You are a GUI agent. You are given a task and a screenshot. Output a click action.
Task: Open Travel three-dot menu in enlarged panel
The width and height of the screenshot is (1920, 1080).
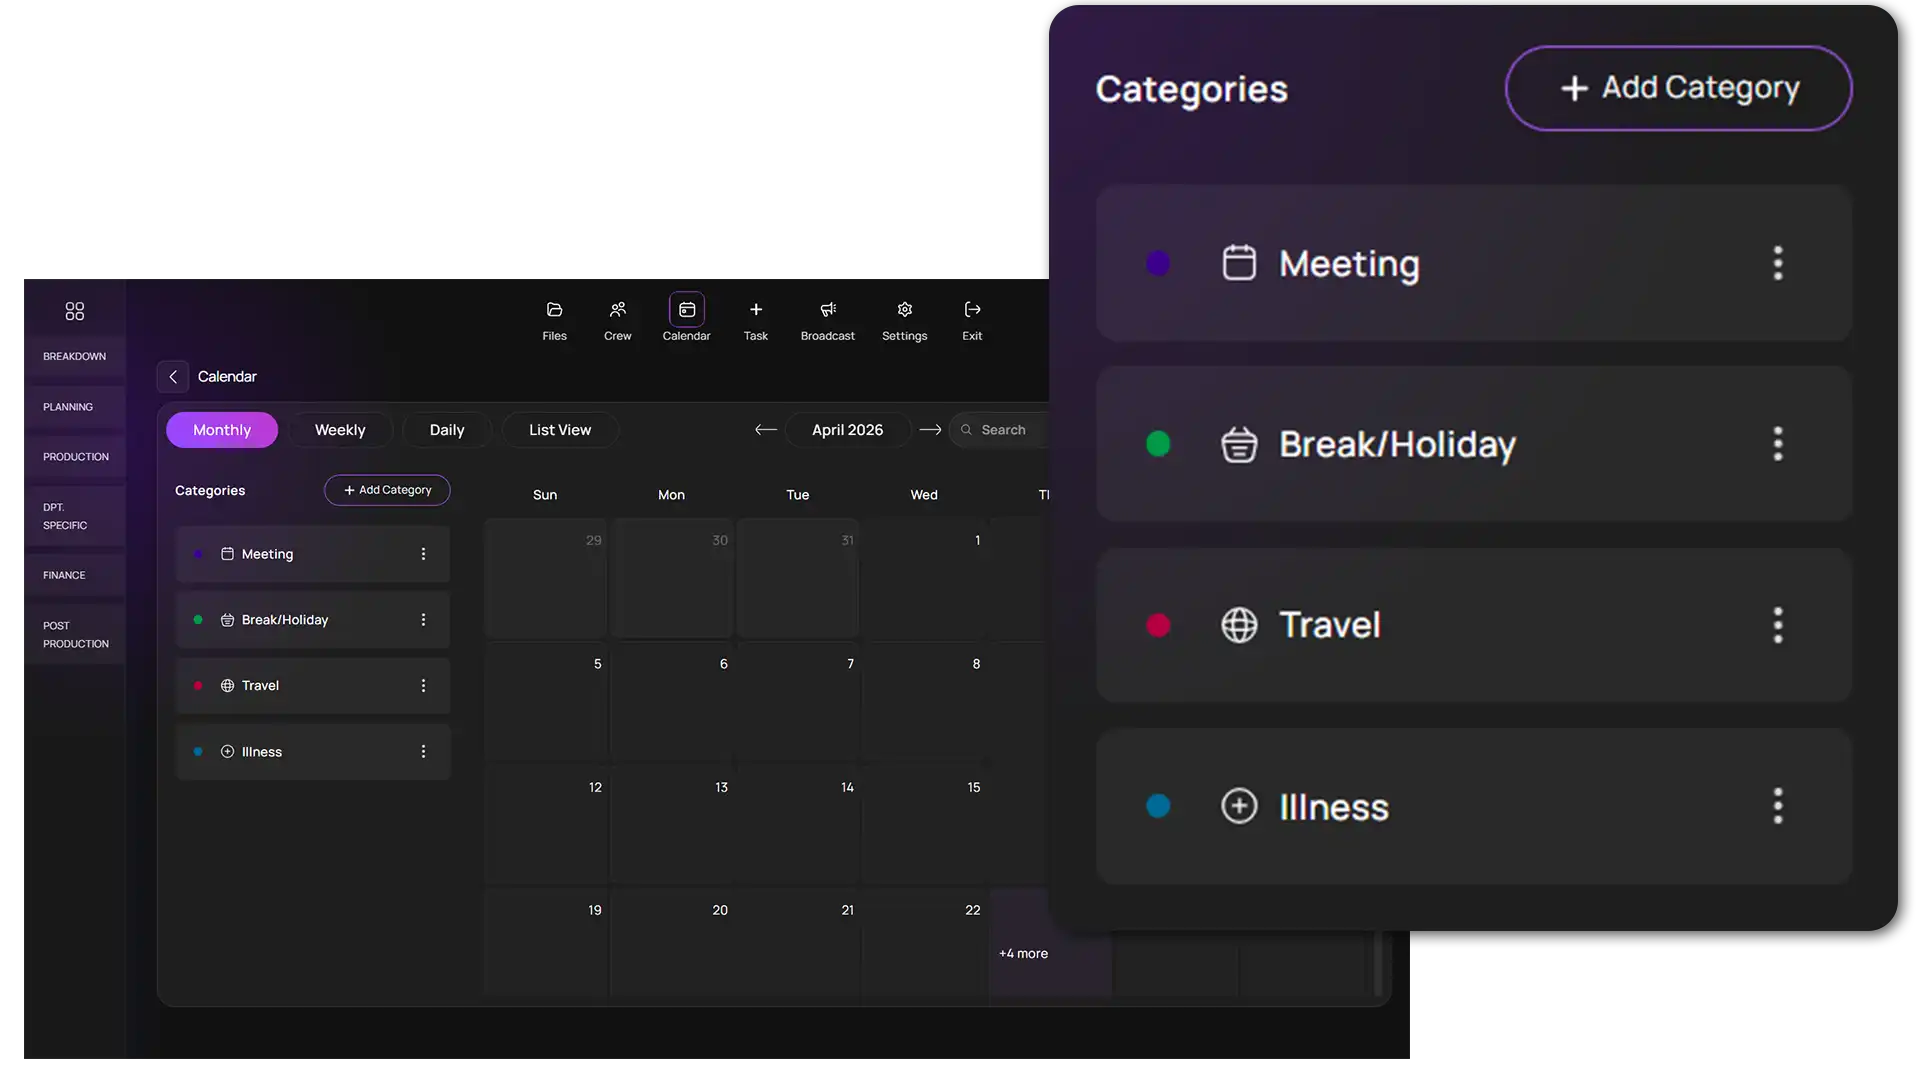point(1778,625)
